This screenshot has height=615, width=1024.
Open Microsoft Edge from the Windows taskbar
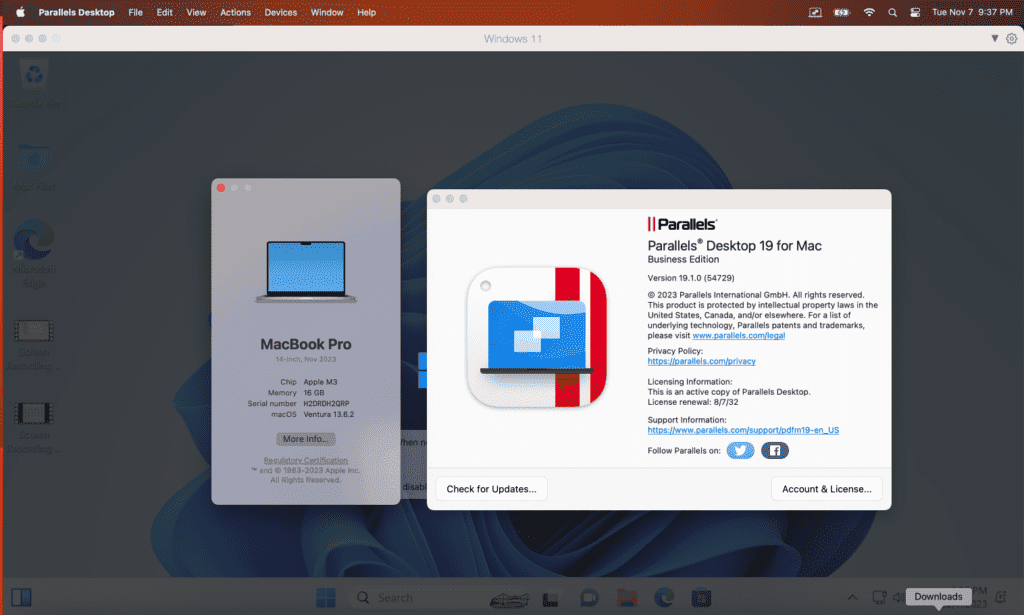click(665, 598)
